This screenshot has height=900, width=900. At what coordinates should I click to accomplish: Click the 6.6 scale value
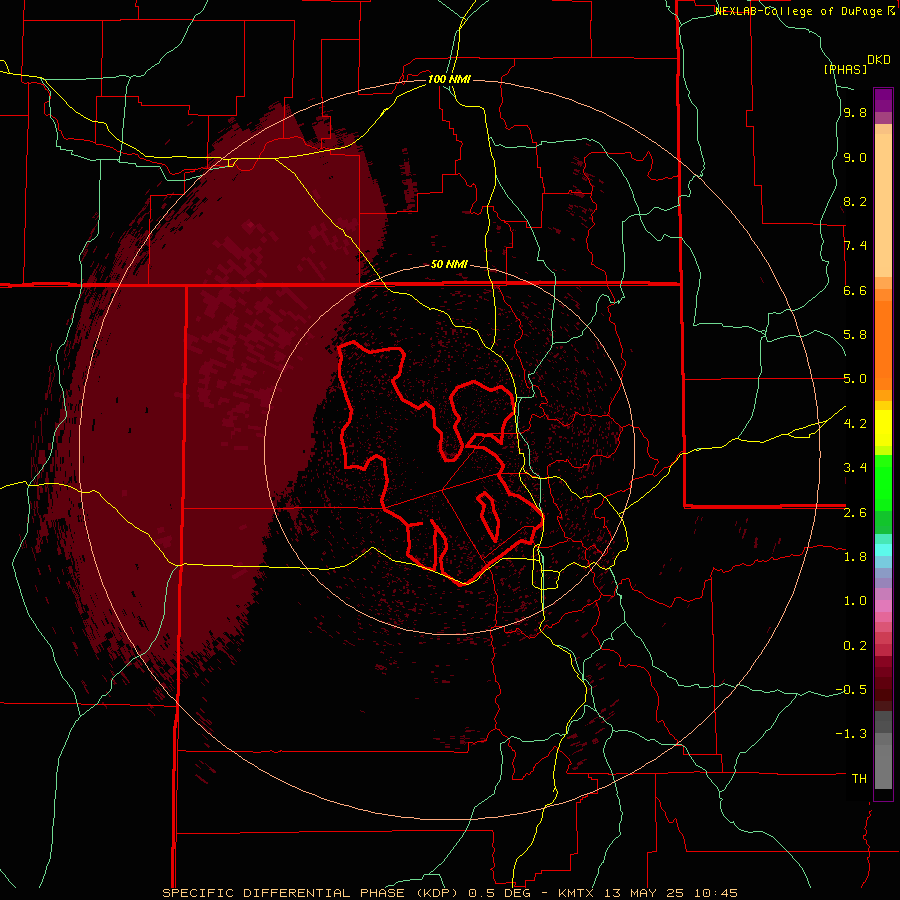click(855, 290)
